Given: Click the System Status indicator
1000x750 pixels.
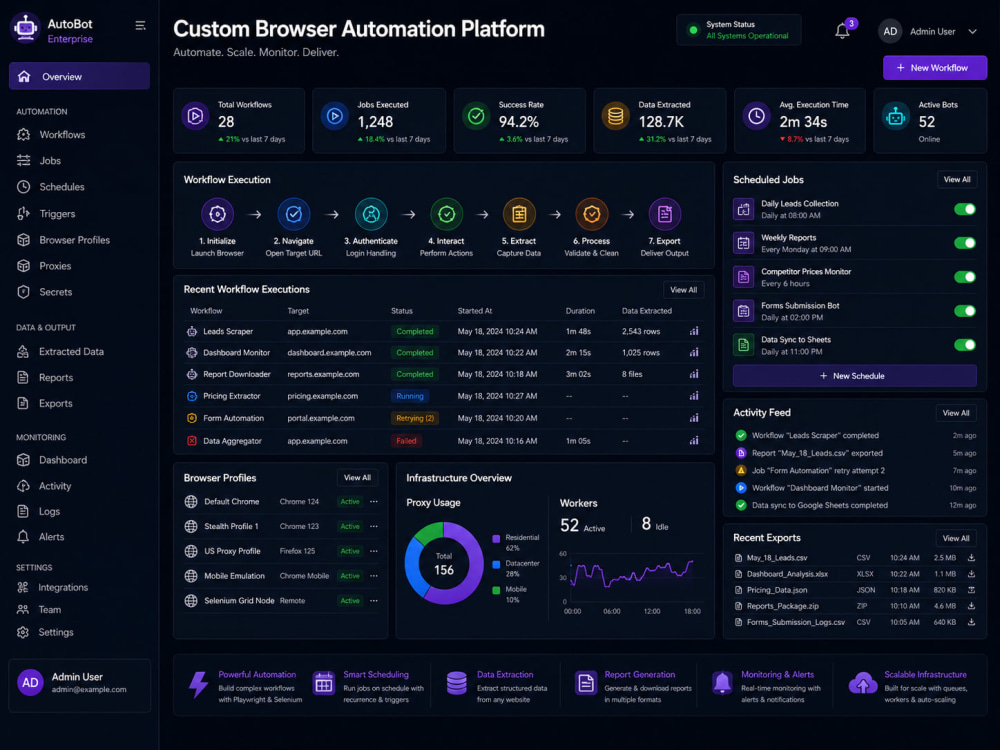Looking at the screenshot, I should pos(739,30).
